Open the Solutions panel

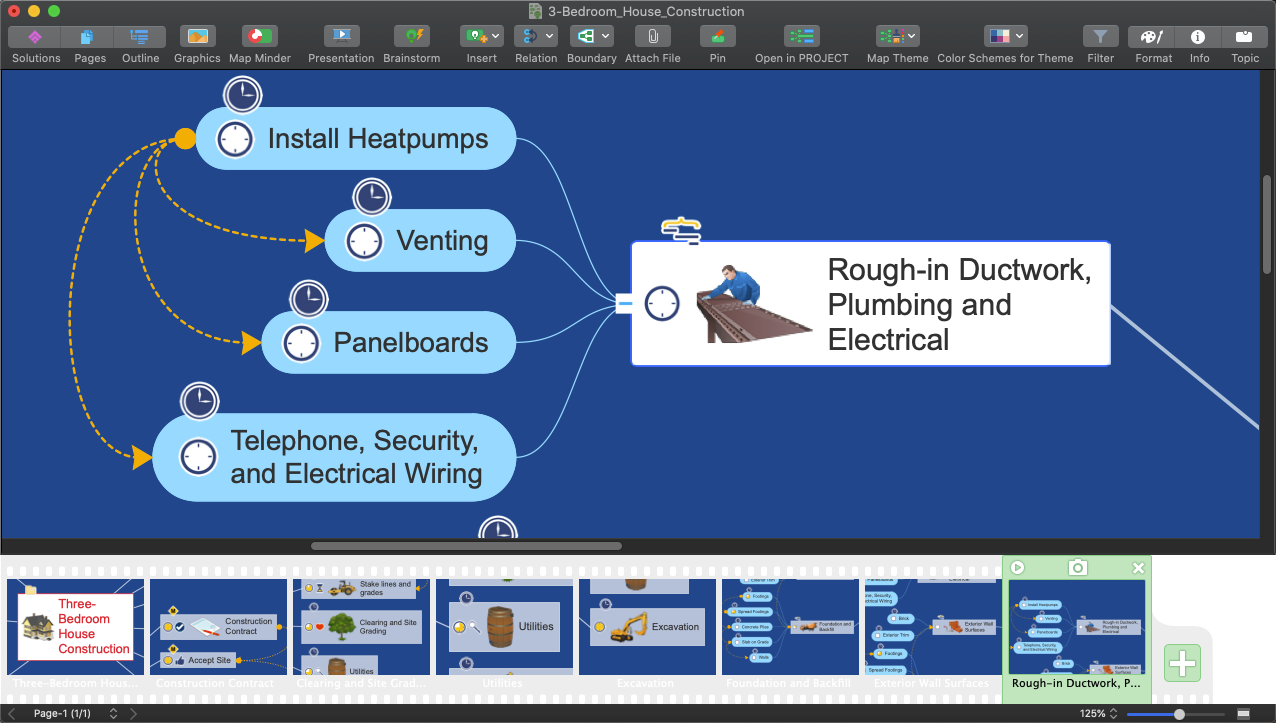pos(35,37)
